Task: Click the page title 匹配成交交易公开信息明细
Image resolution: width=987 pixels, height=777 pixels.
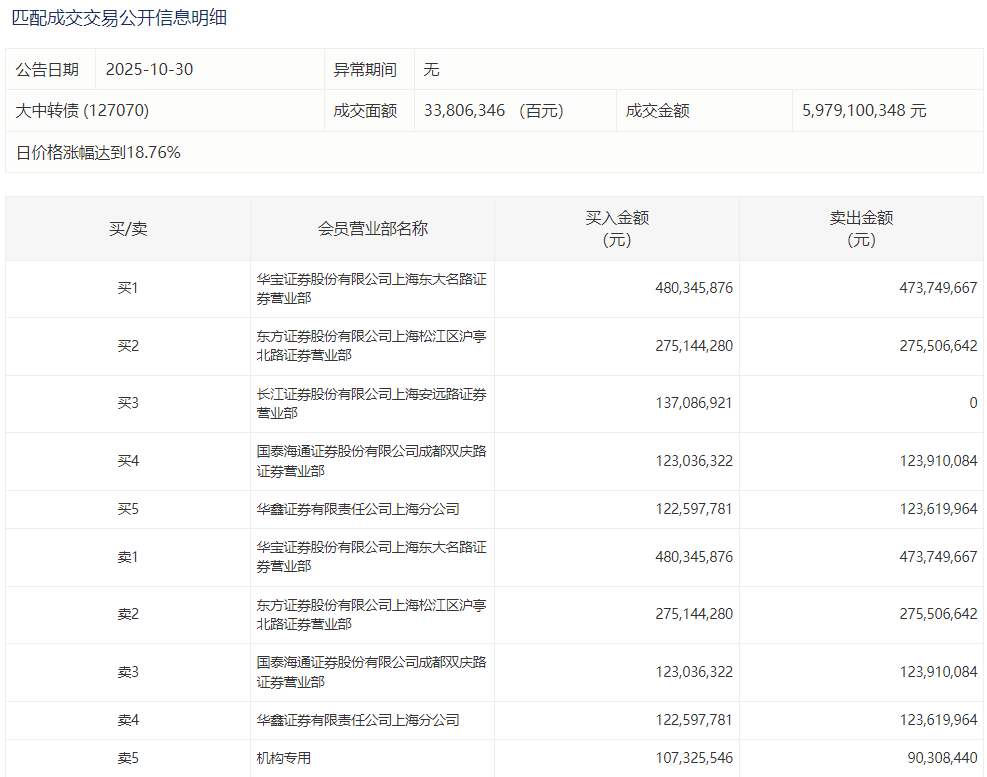Action: pyautogui.click(x=119, y=18)
